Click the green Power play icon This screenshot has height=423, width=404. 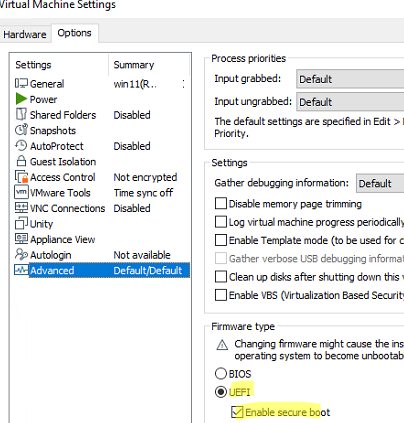21,99
